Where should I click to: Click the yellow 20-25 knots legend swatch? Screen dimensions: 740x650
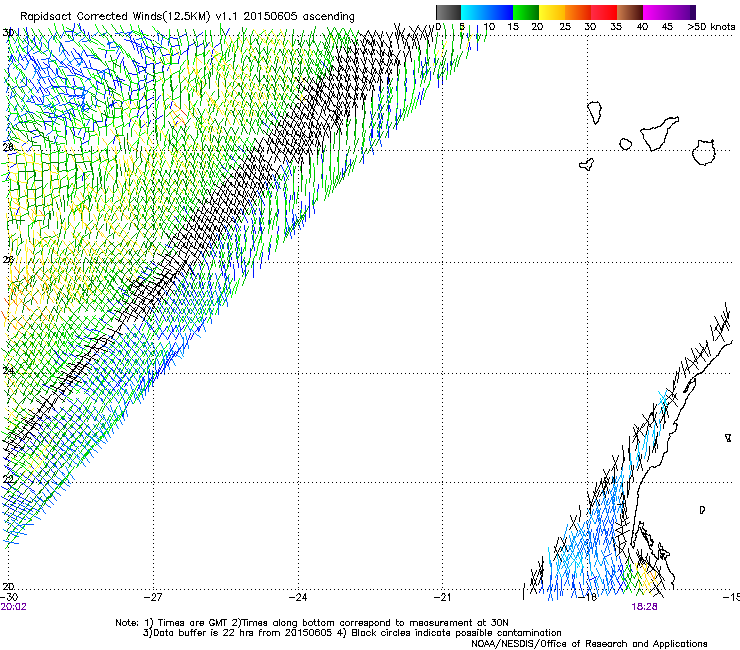point(552,12)
